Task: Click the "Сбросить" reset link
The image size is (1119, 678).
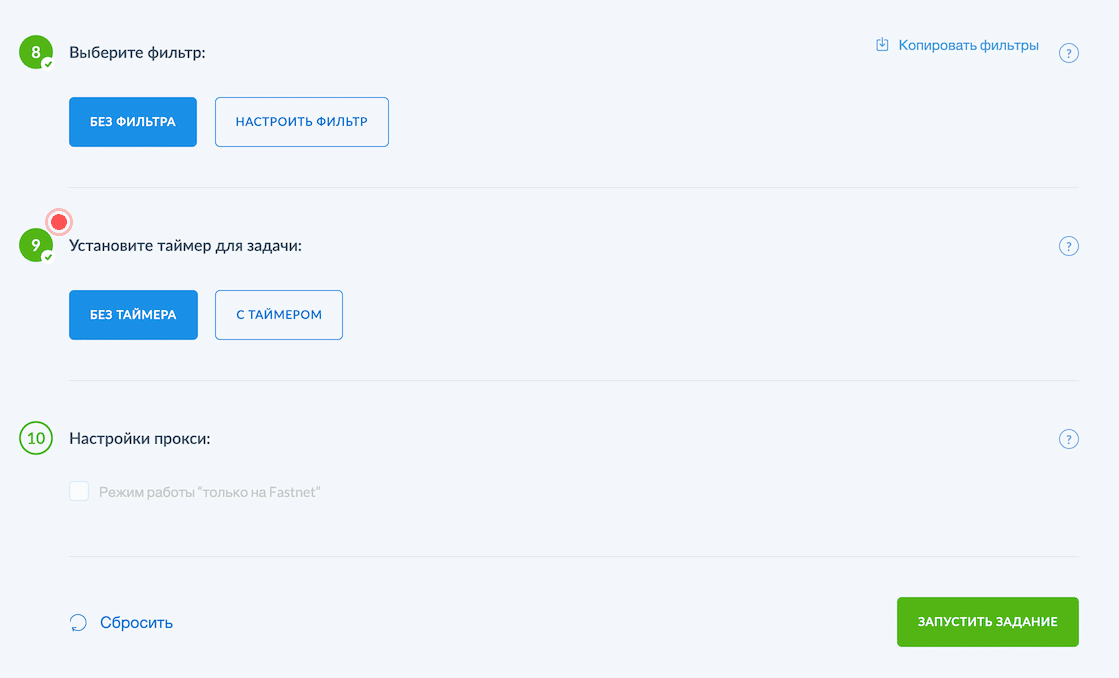Action: [x=136, y=623]
